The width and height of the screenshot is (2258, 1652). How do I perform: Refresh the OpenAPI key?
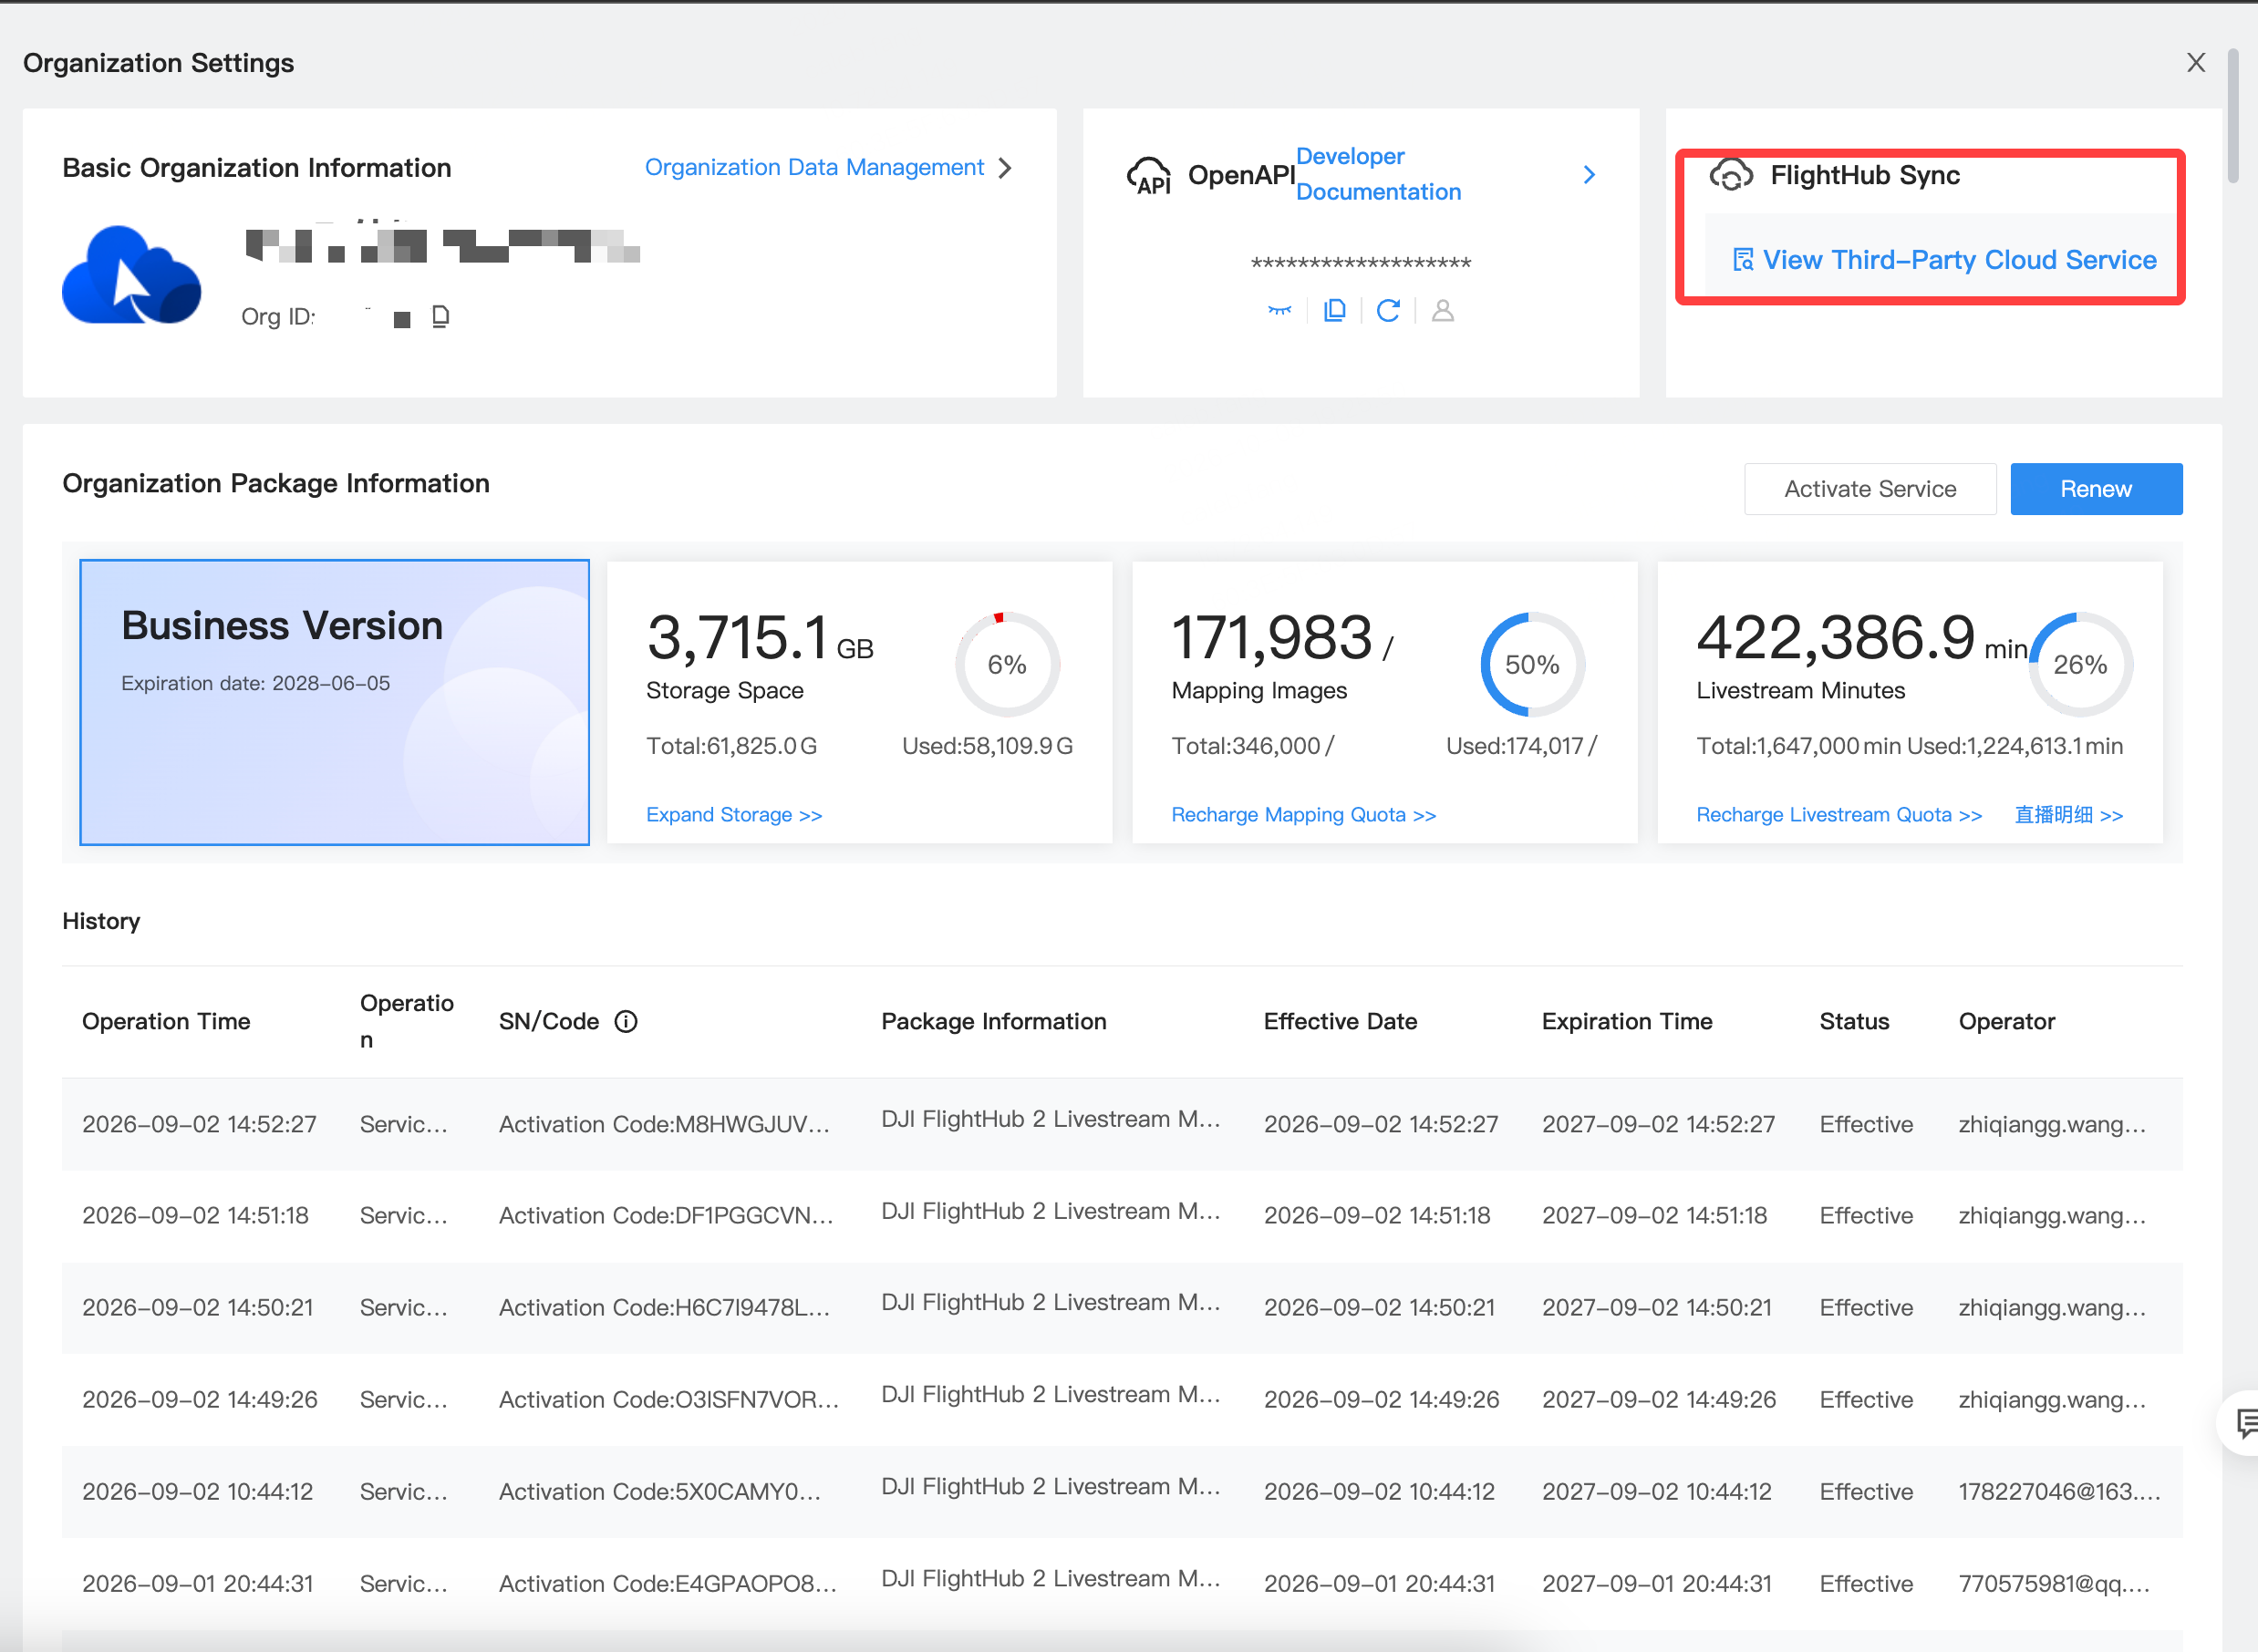tap(1388, 311)
